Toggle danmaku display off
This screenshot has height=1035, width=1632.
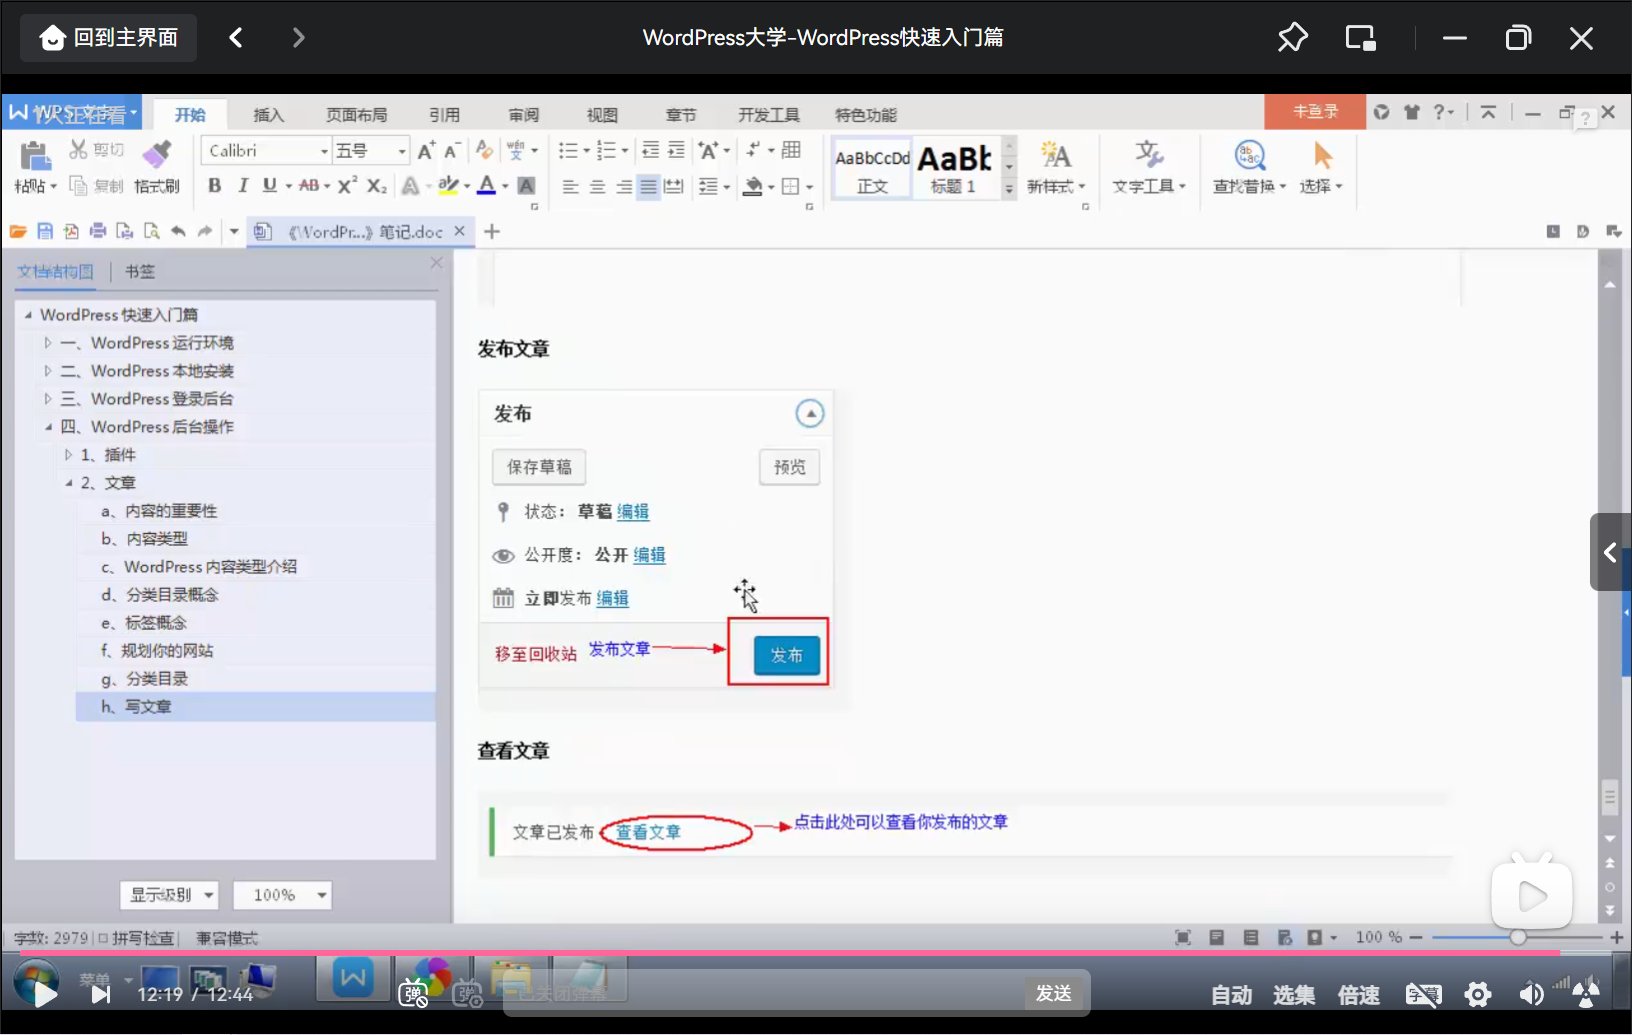(413, 994)
